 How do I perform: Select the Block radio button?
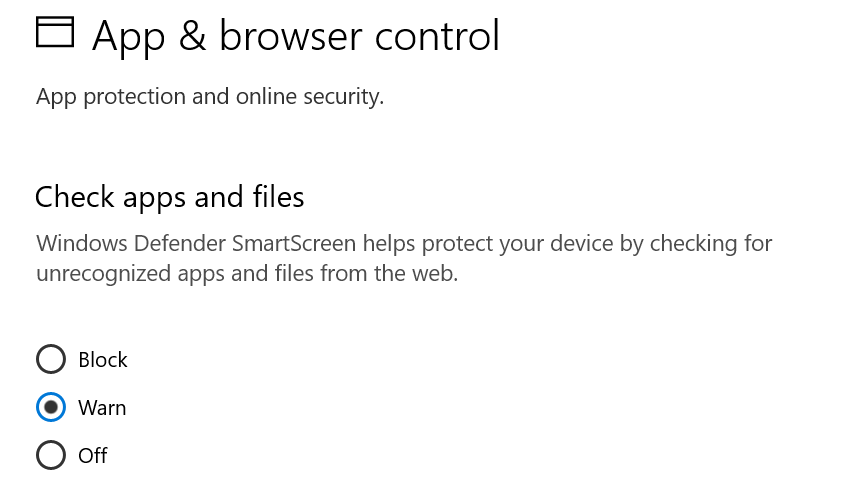pyautogui.click(x=51, y=359)
